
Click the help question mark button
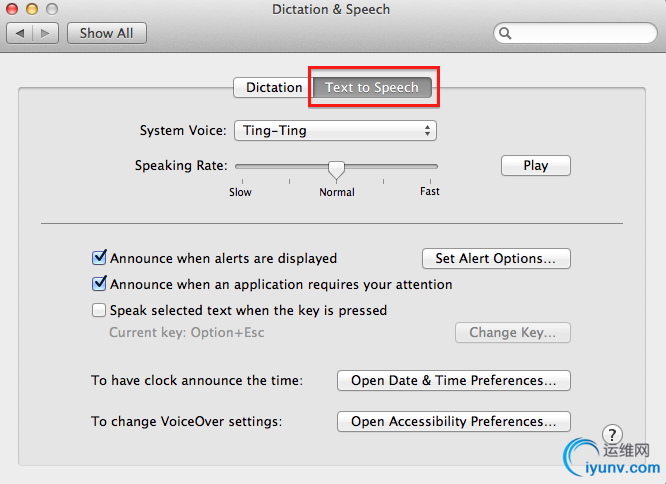click(613, 435)
